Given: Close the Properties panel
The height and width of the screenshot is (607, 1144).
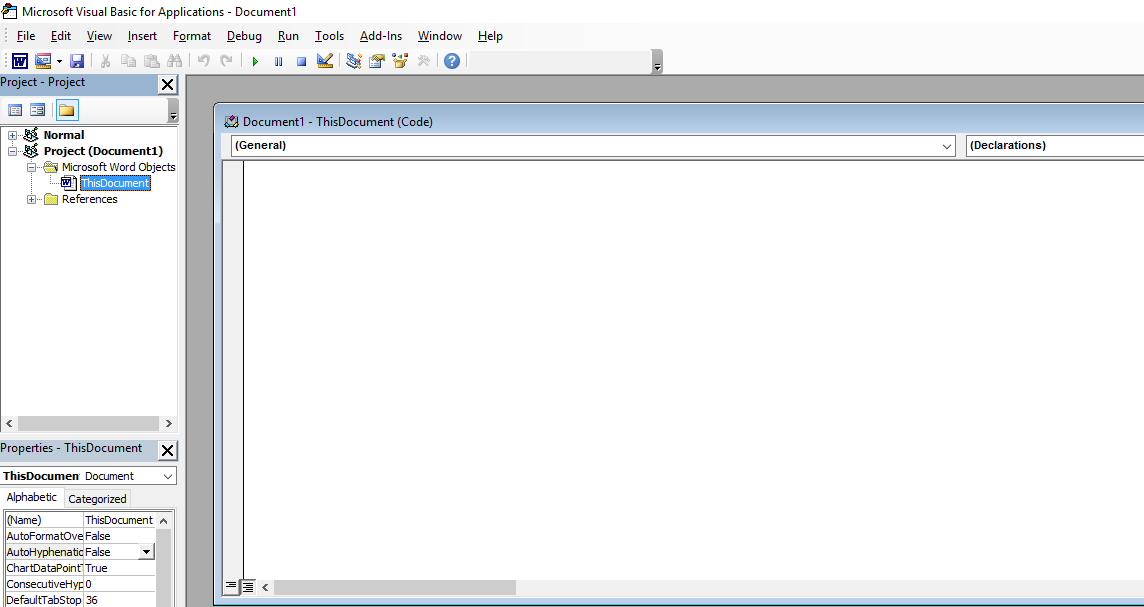Looking at the screenshot, I should coord(168,450).
